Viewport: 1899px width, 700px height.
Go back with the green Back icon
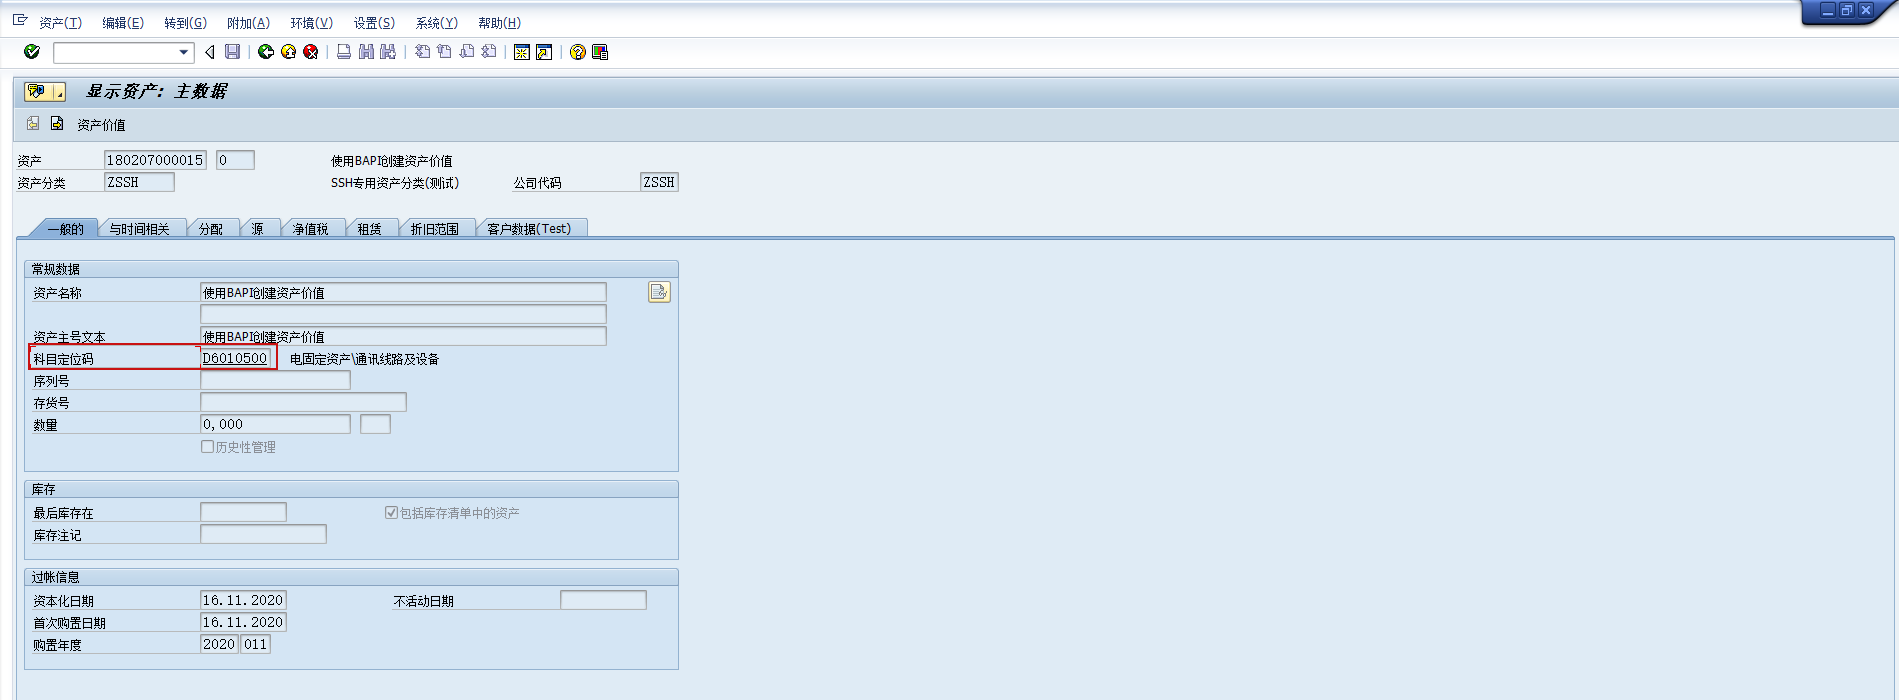tap(266, 52)
